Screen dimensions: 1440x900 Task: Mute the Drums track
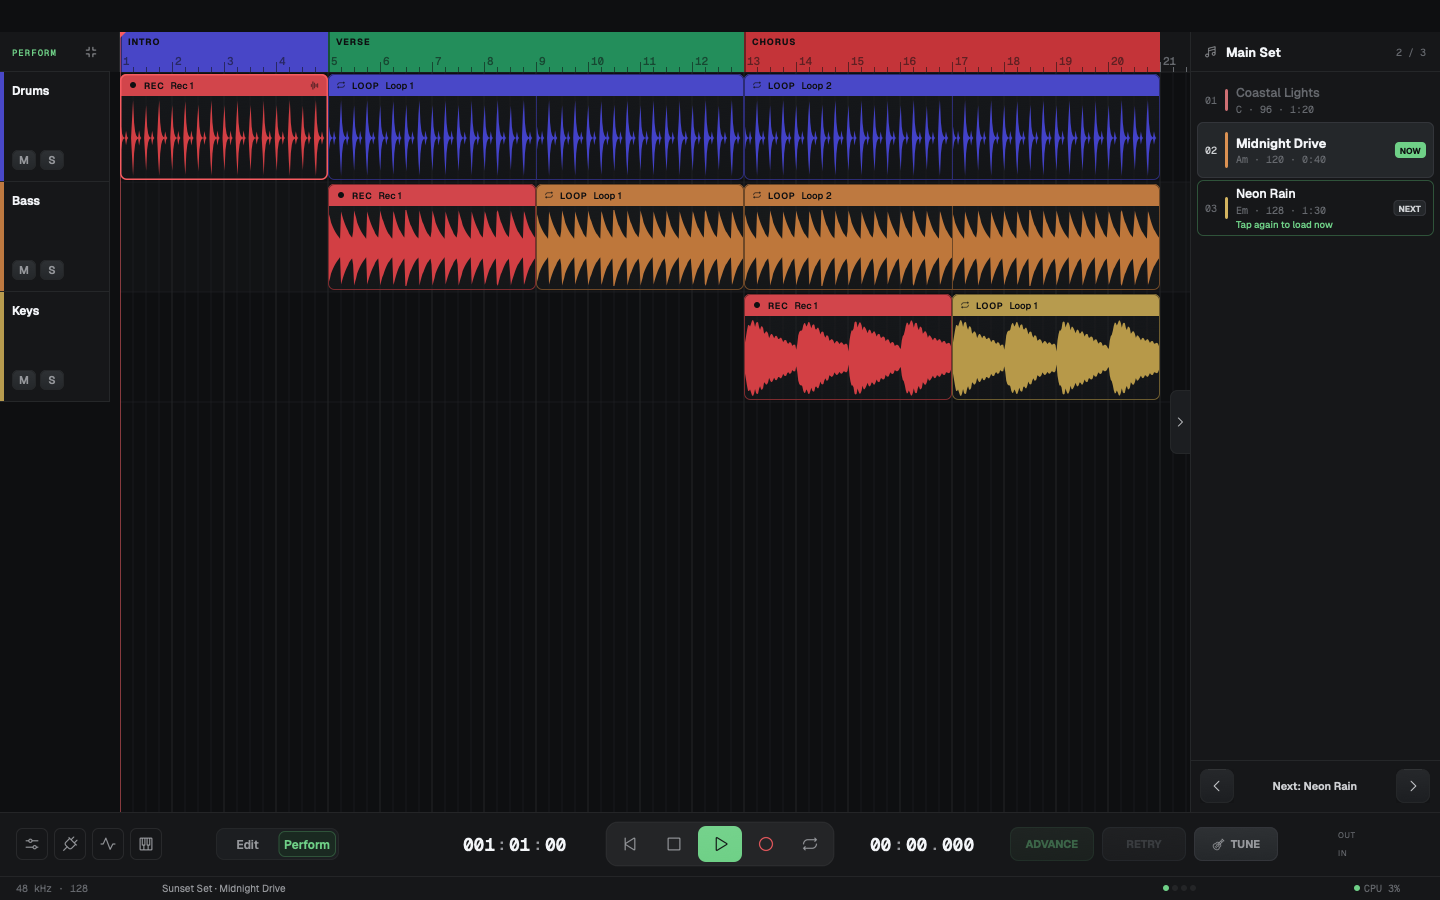point(24,160)
